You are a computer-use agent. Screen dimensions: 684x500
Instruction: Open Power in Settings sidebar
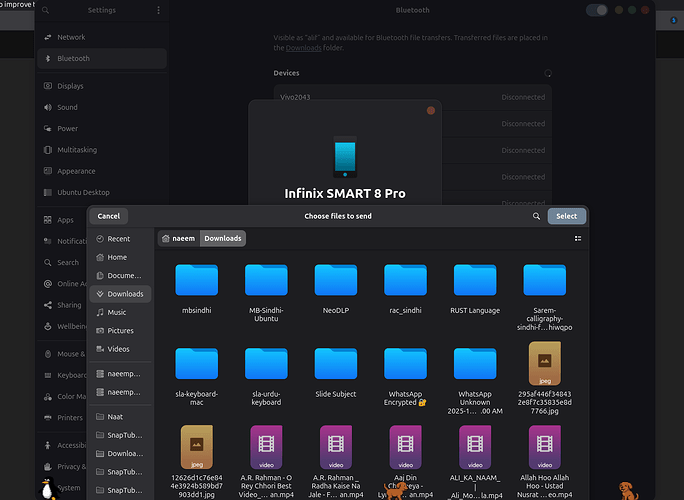coord(102,129)
